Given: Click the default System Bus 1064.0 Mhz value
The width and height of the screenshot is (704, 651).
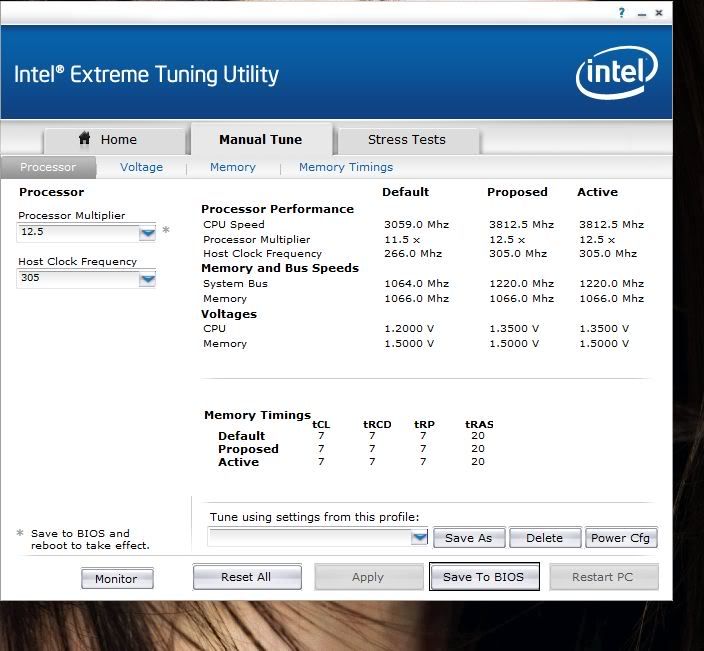Looking at the screenshot, I should [416, 284].
